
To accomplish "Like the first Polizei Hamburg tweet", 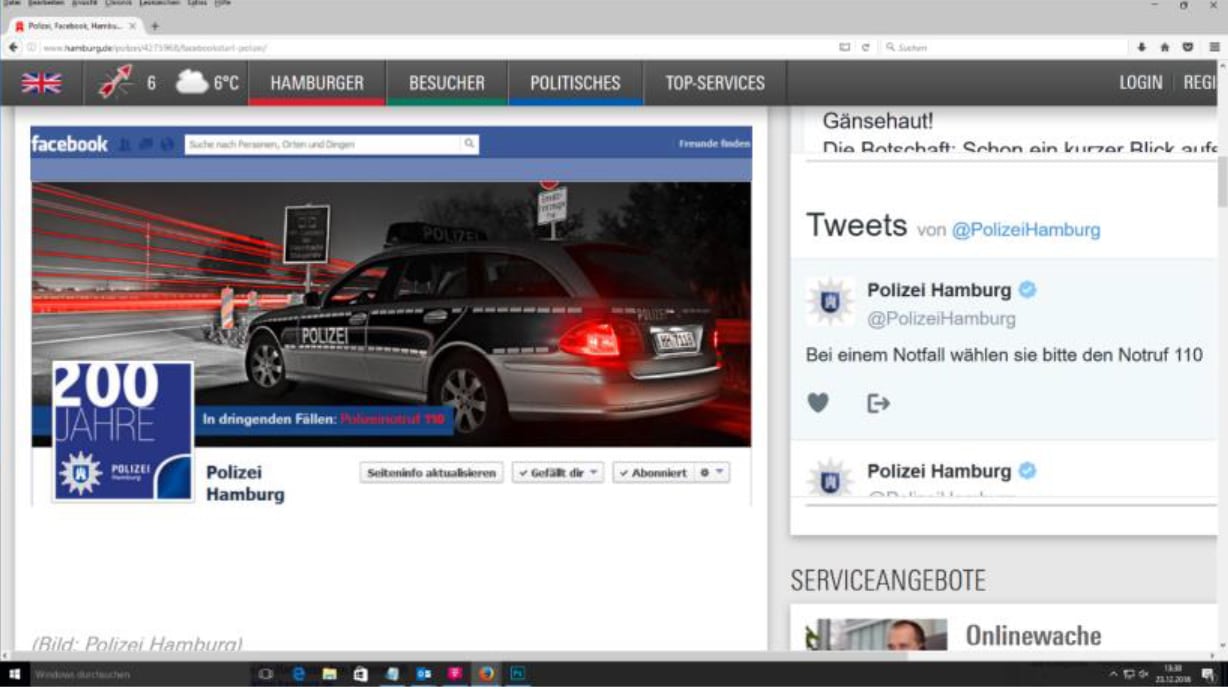I will [x=818, y=403].
